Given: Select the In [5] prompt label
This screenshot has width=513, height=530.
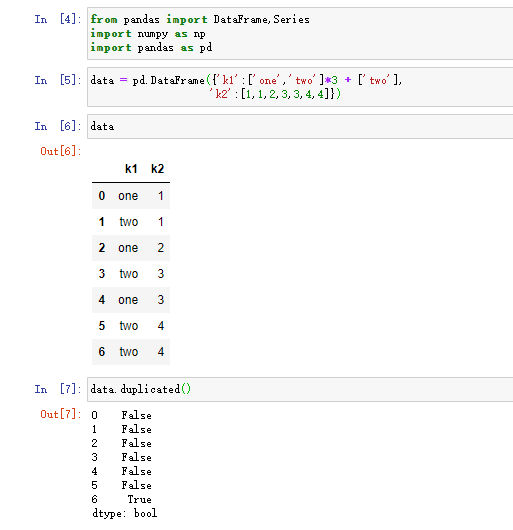Looking at the screenshot, I should [x=58, y=80].
